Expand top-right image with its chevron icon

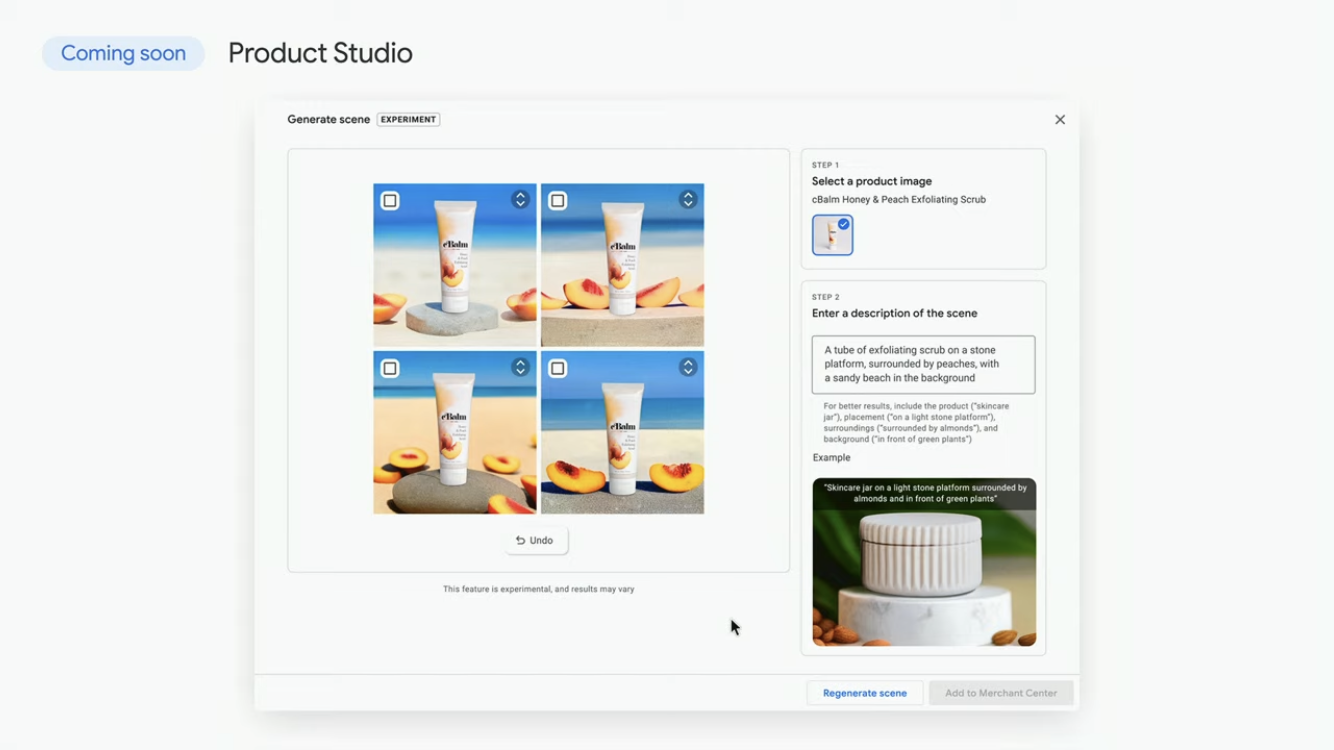(688, 200)
